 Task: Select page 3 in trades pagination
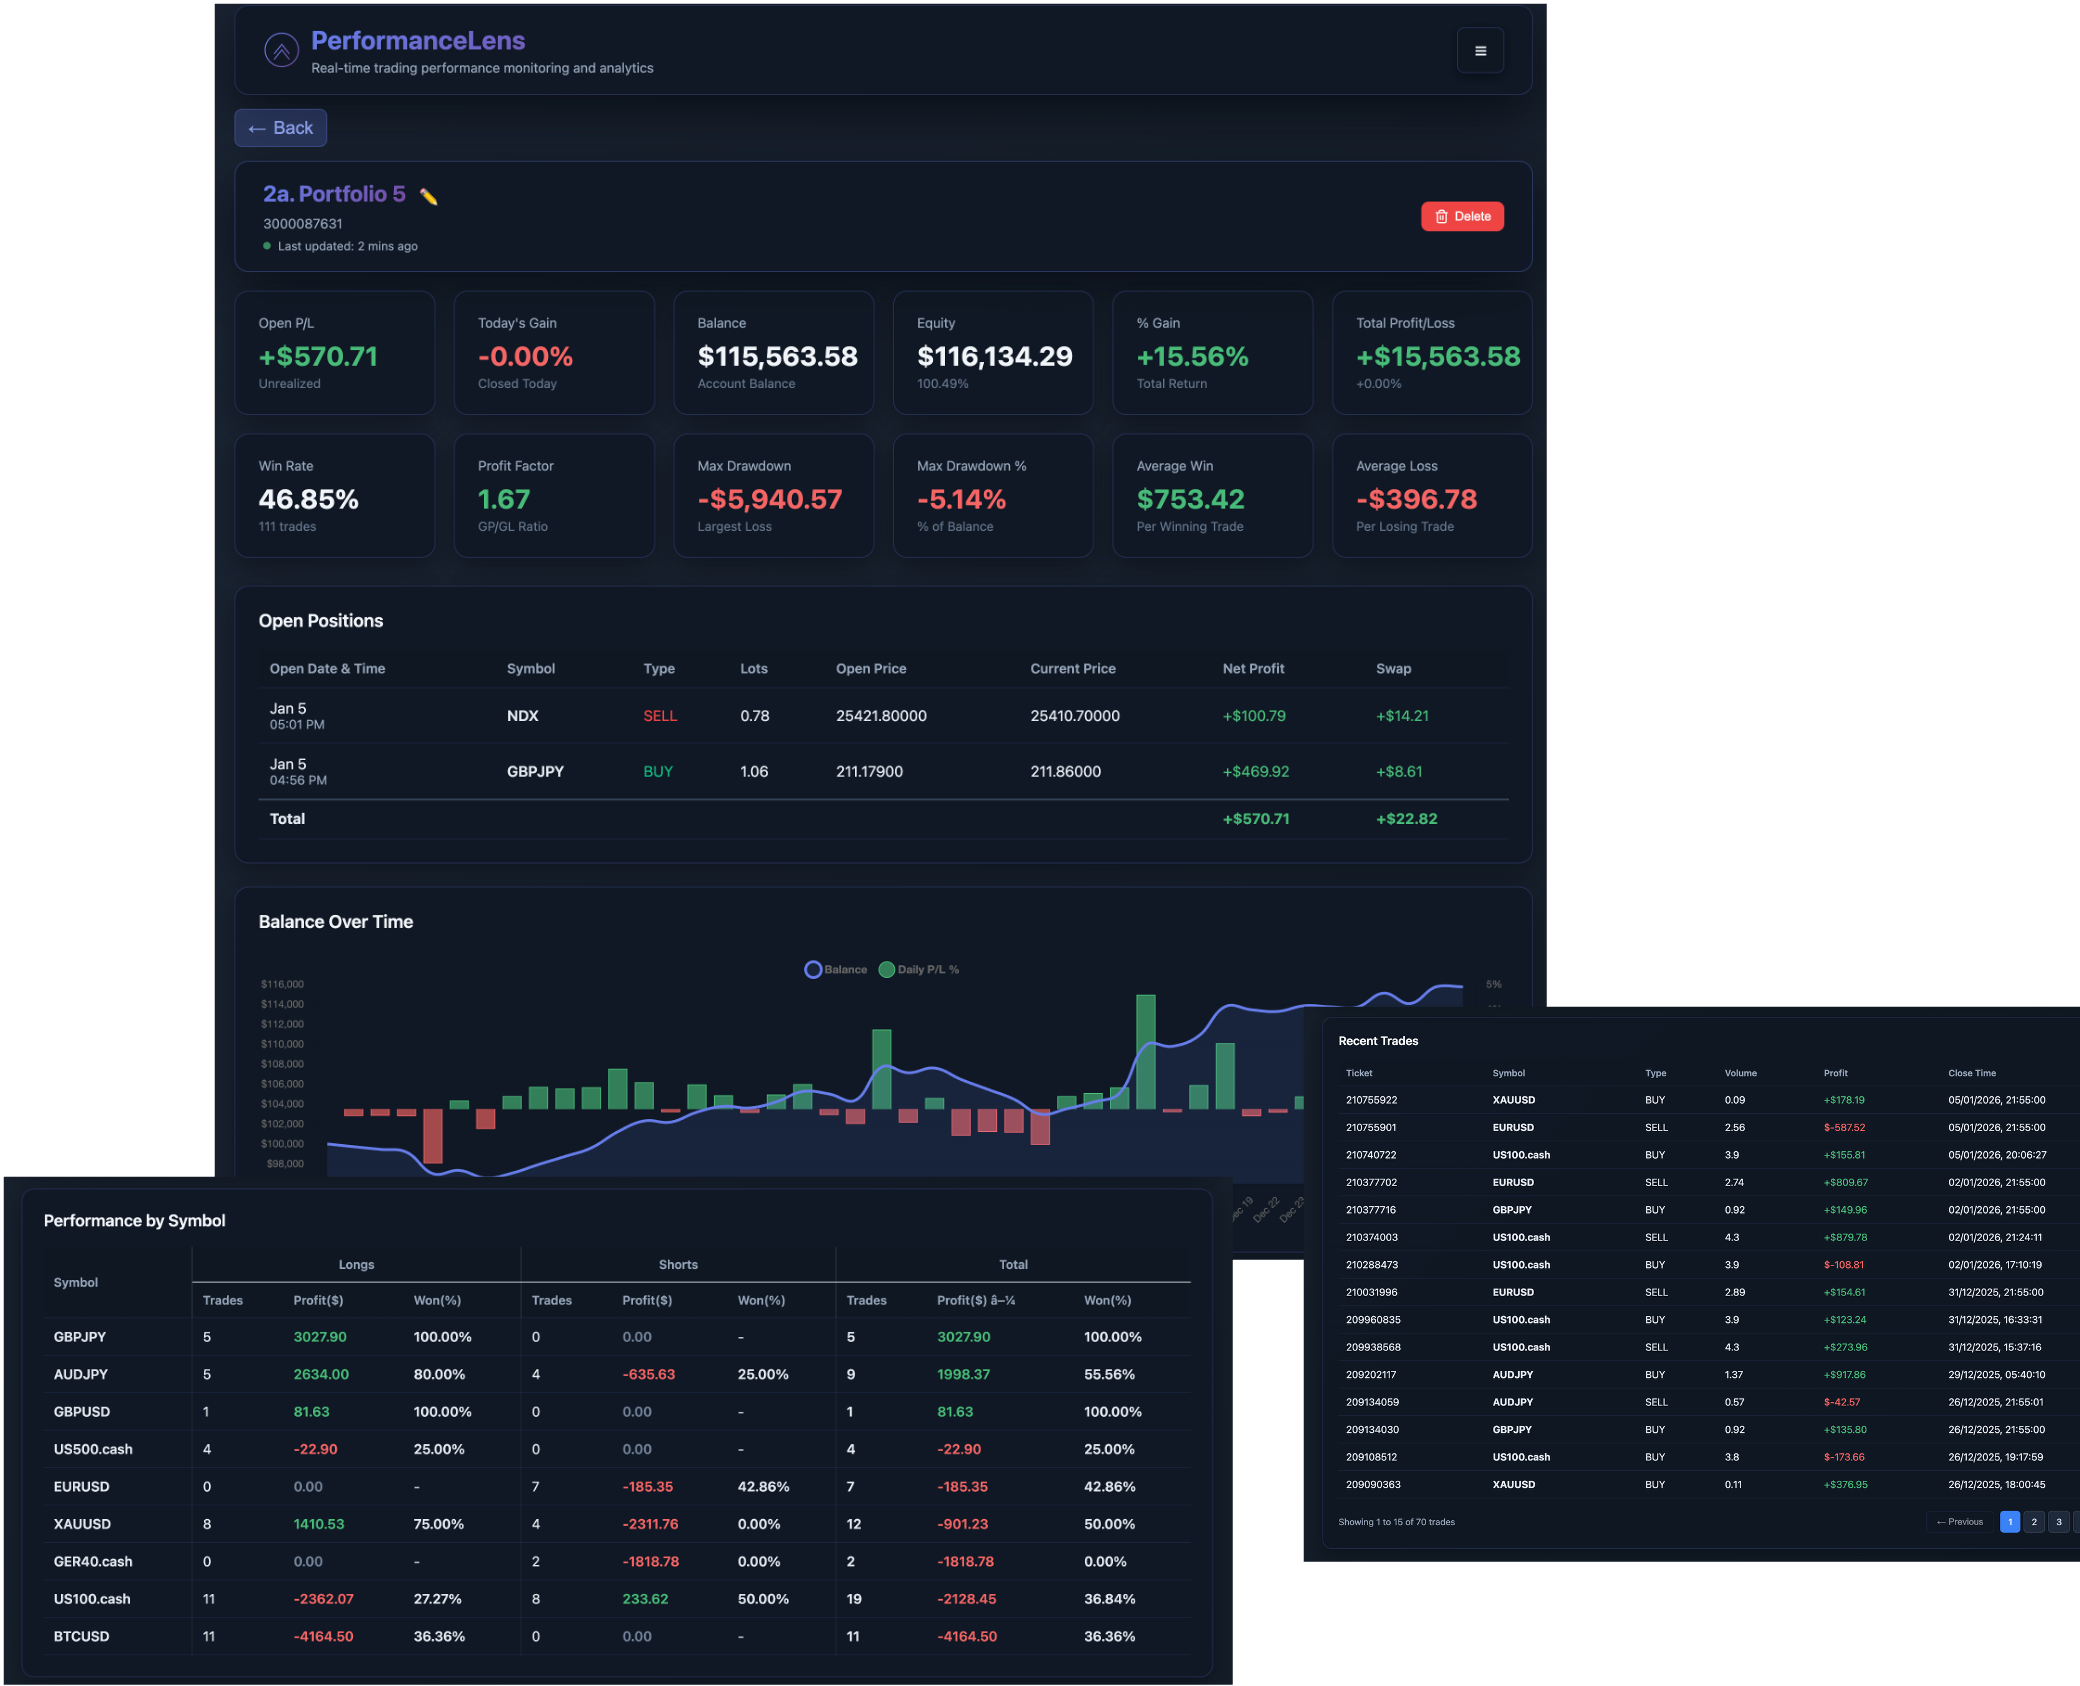(2057, 1522)
